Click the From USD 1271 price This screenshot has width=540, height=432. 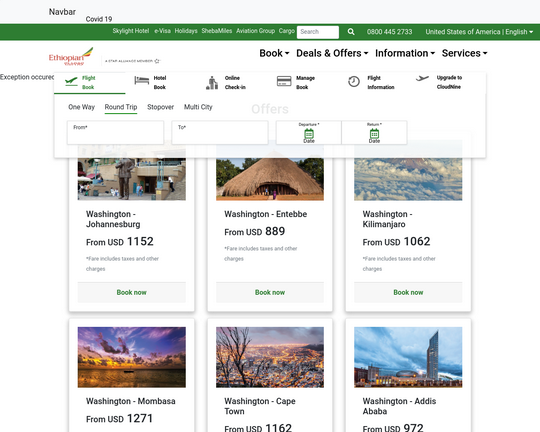pos(120,419)
